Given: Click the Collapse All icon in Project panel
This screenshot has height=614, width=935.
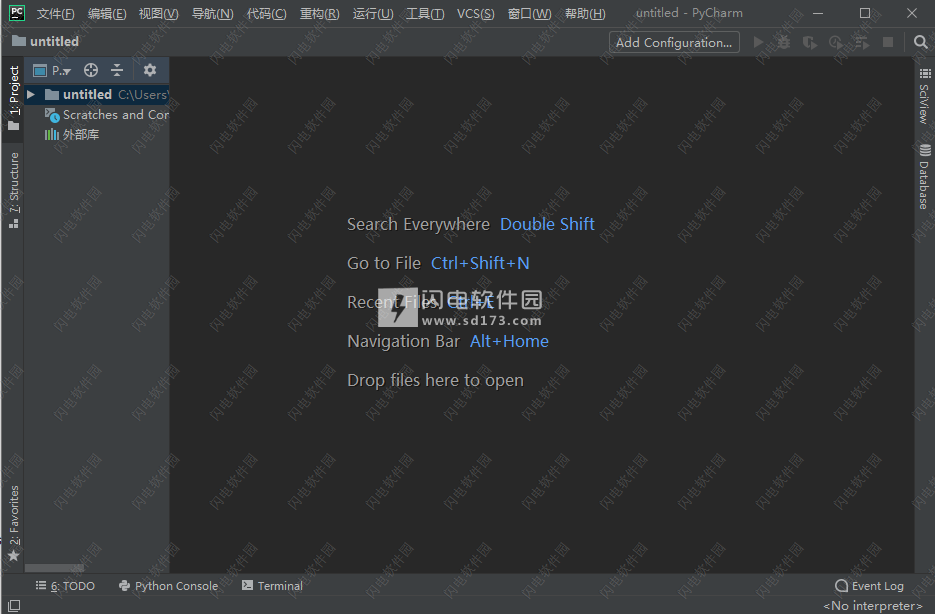Looking at the screenshot, I should coord(117,70).
